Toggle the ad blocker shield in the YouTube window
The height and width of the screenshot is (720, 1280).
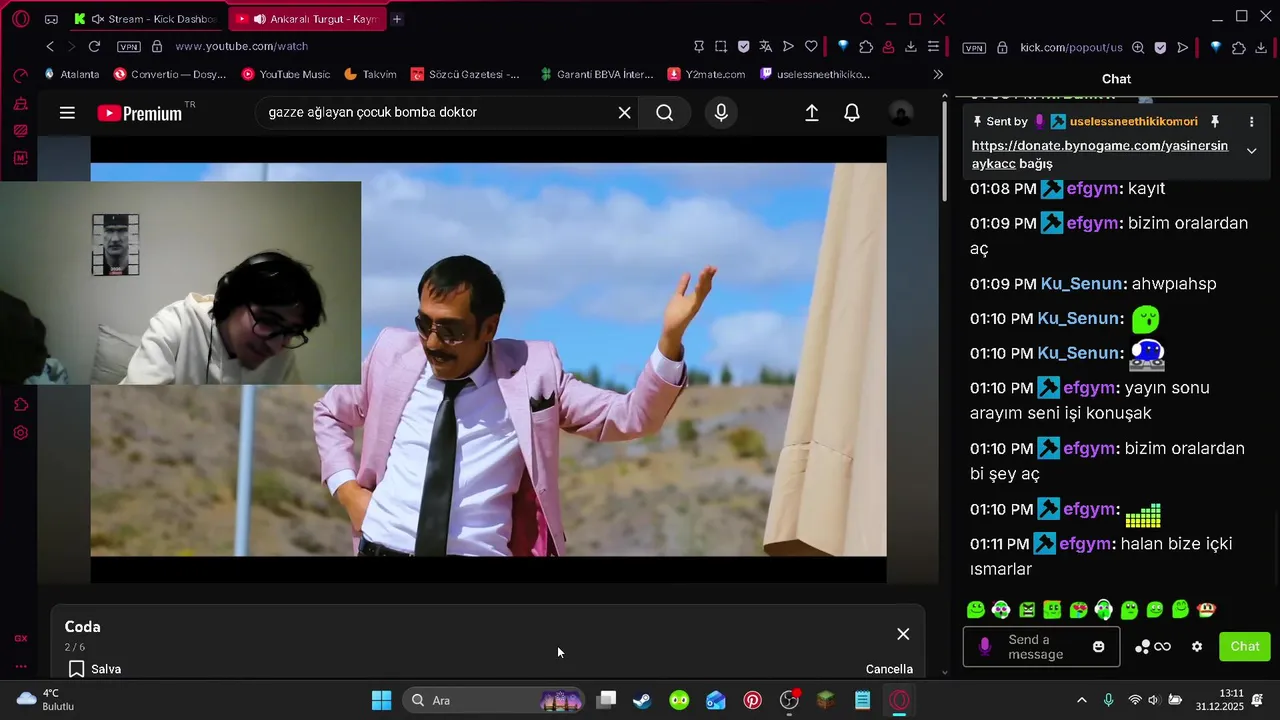click(743, 46)
